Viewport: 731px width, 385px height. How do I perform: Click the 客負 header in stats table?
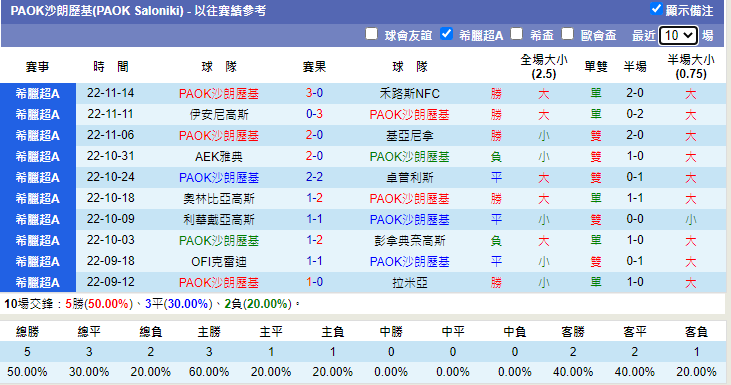(696, 332)
